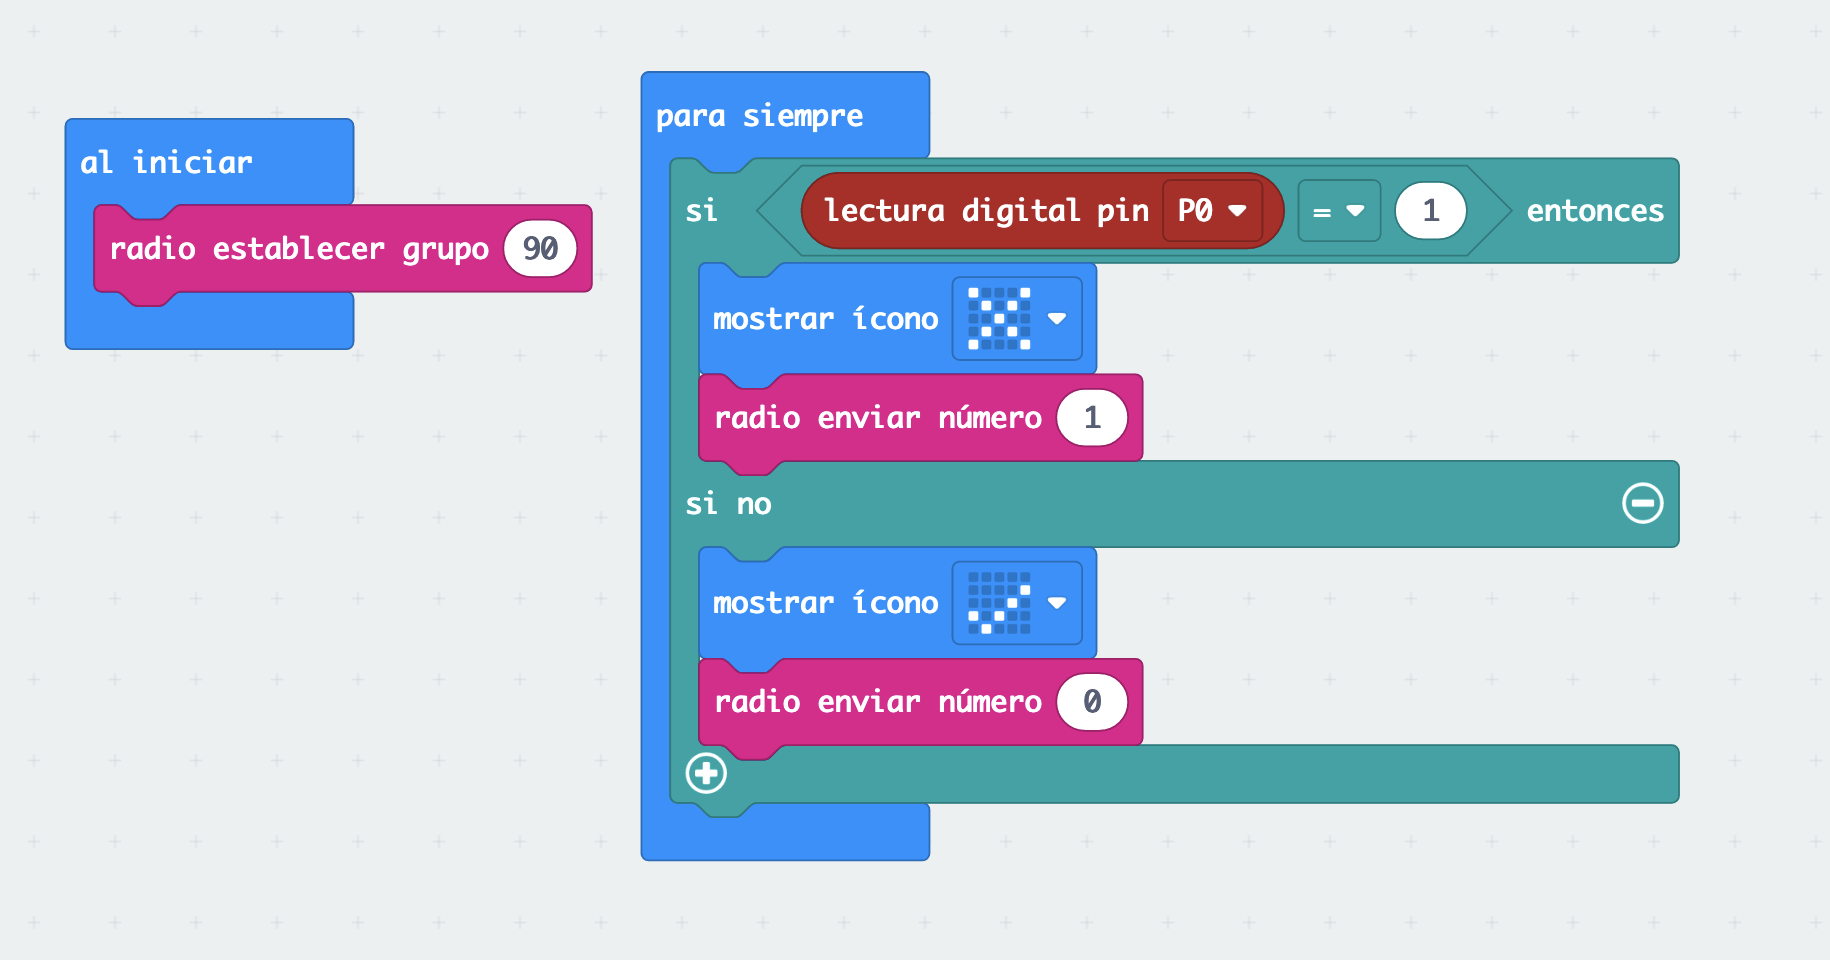Edit the number 1 in the comparison
The height and width of the screenshot is (960, 1830).
[x=1430, y=211]
